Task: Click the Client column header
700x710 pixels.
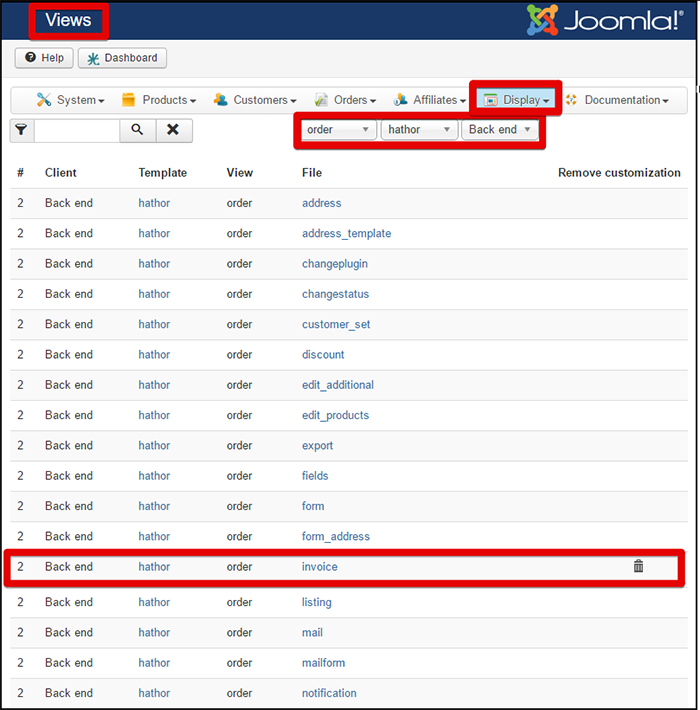Action: click(x=61, y=173)
